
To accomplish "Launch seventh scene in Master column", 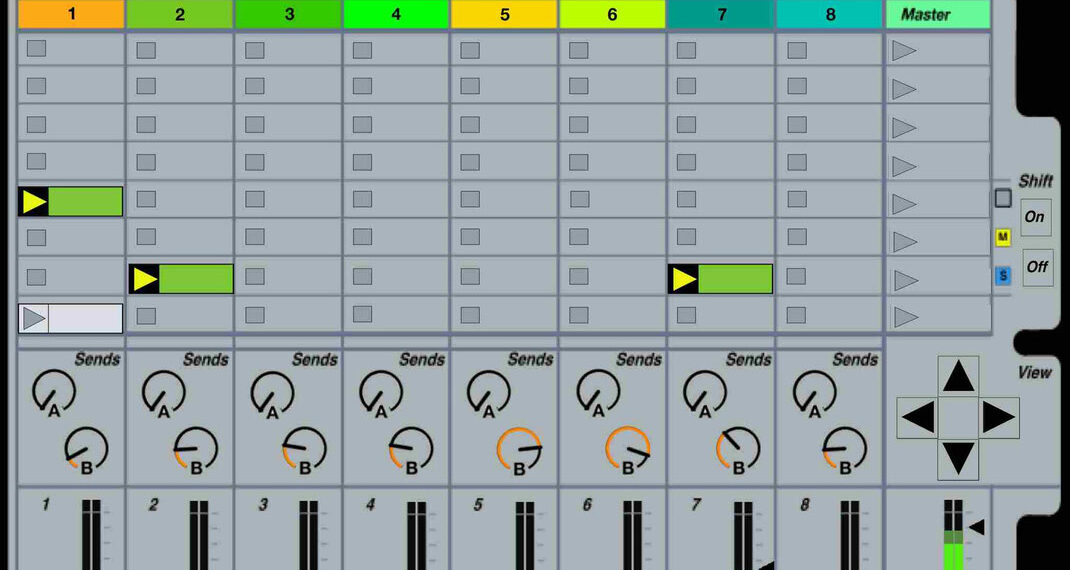I will click(904, 280).
